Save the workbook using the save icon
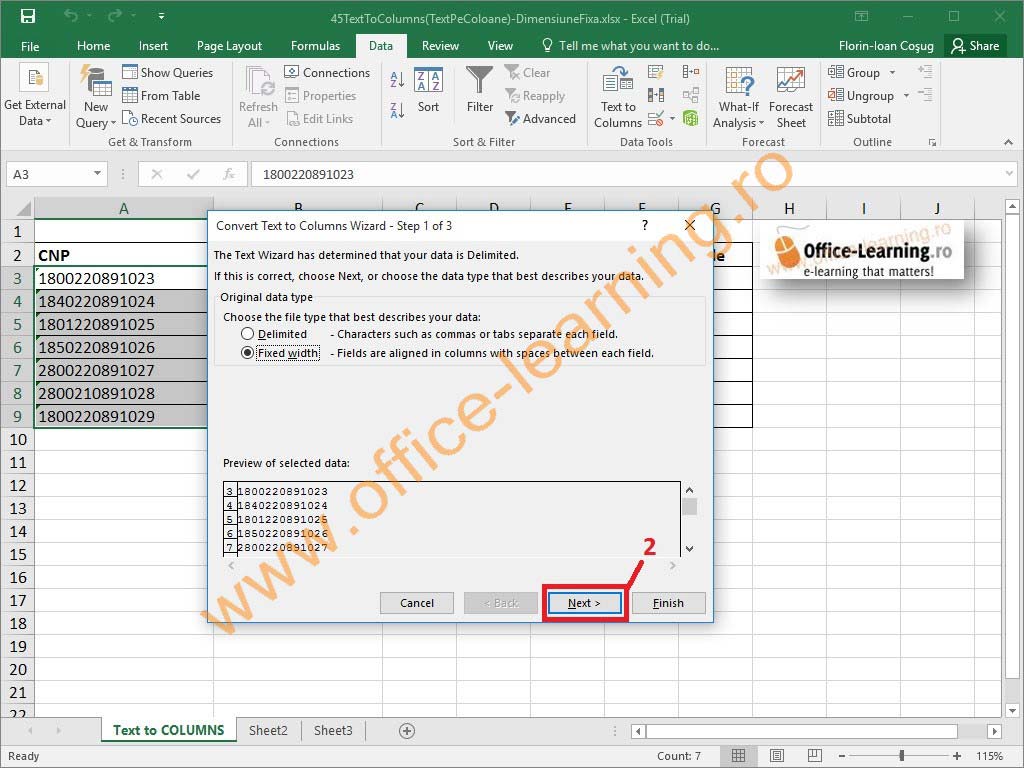Viewport: 1024px width, 768px height. coord(28,16)
